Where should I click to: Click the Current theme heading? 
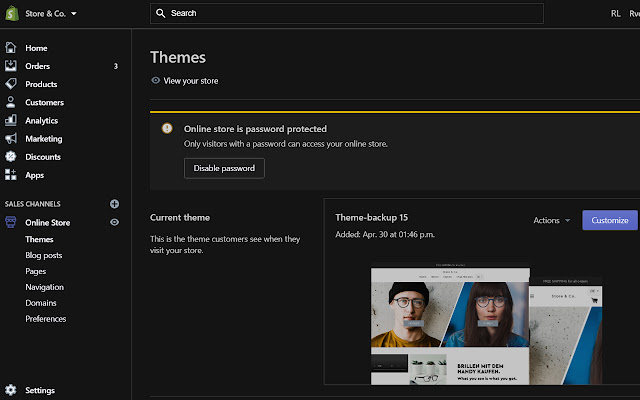coord(180,218)
